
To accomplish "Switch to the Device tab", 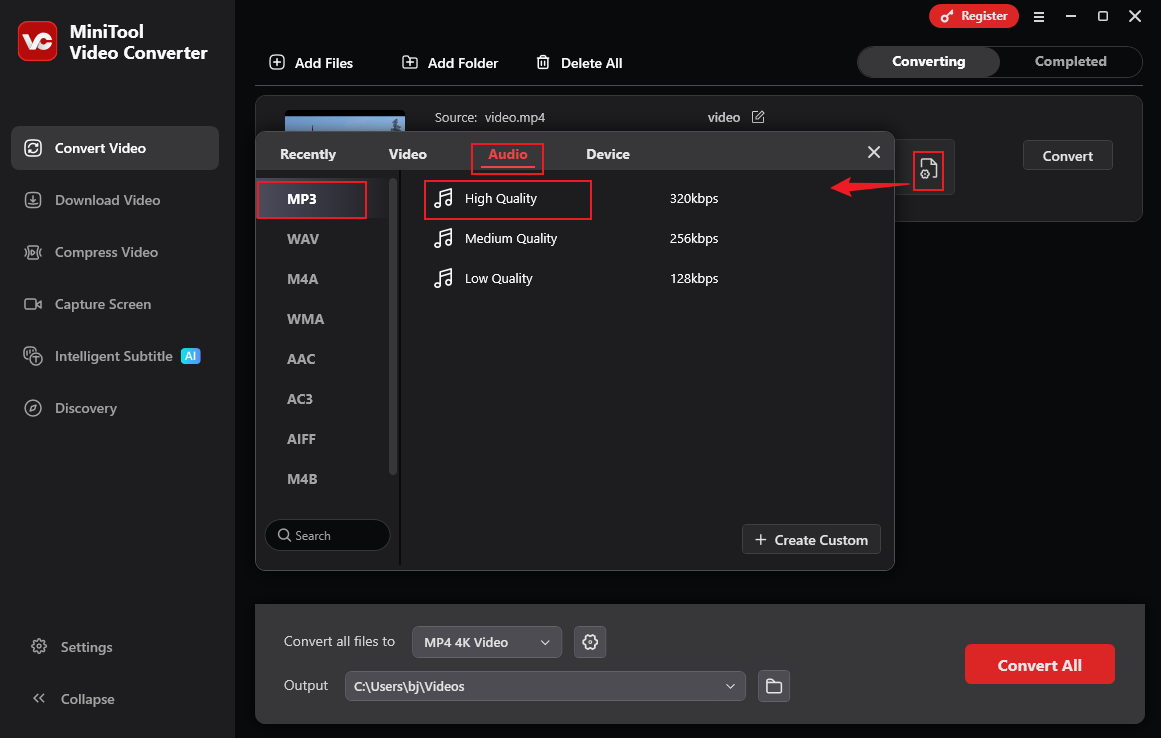I will point(607,154).
